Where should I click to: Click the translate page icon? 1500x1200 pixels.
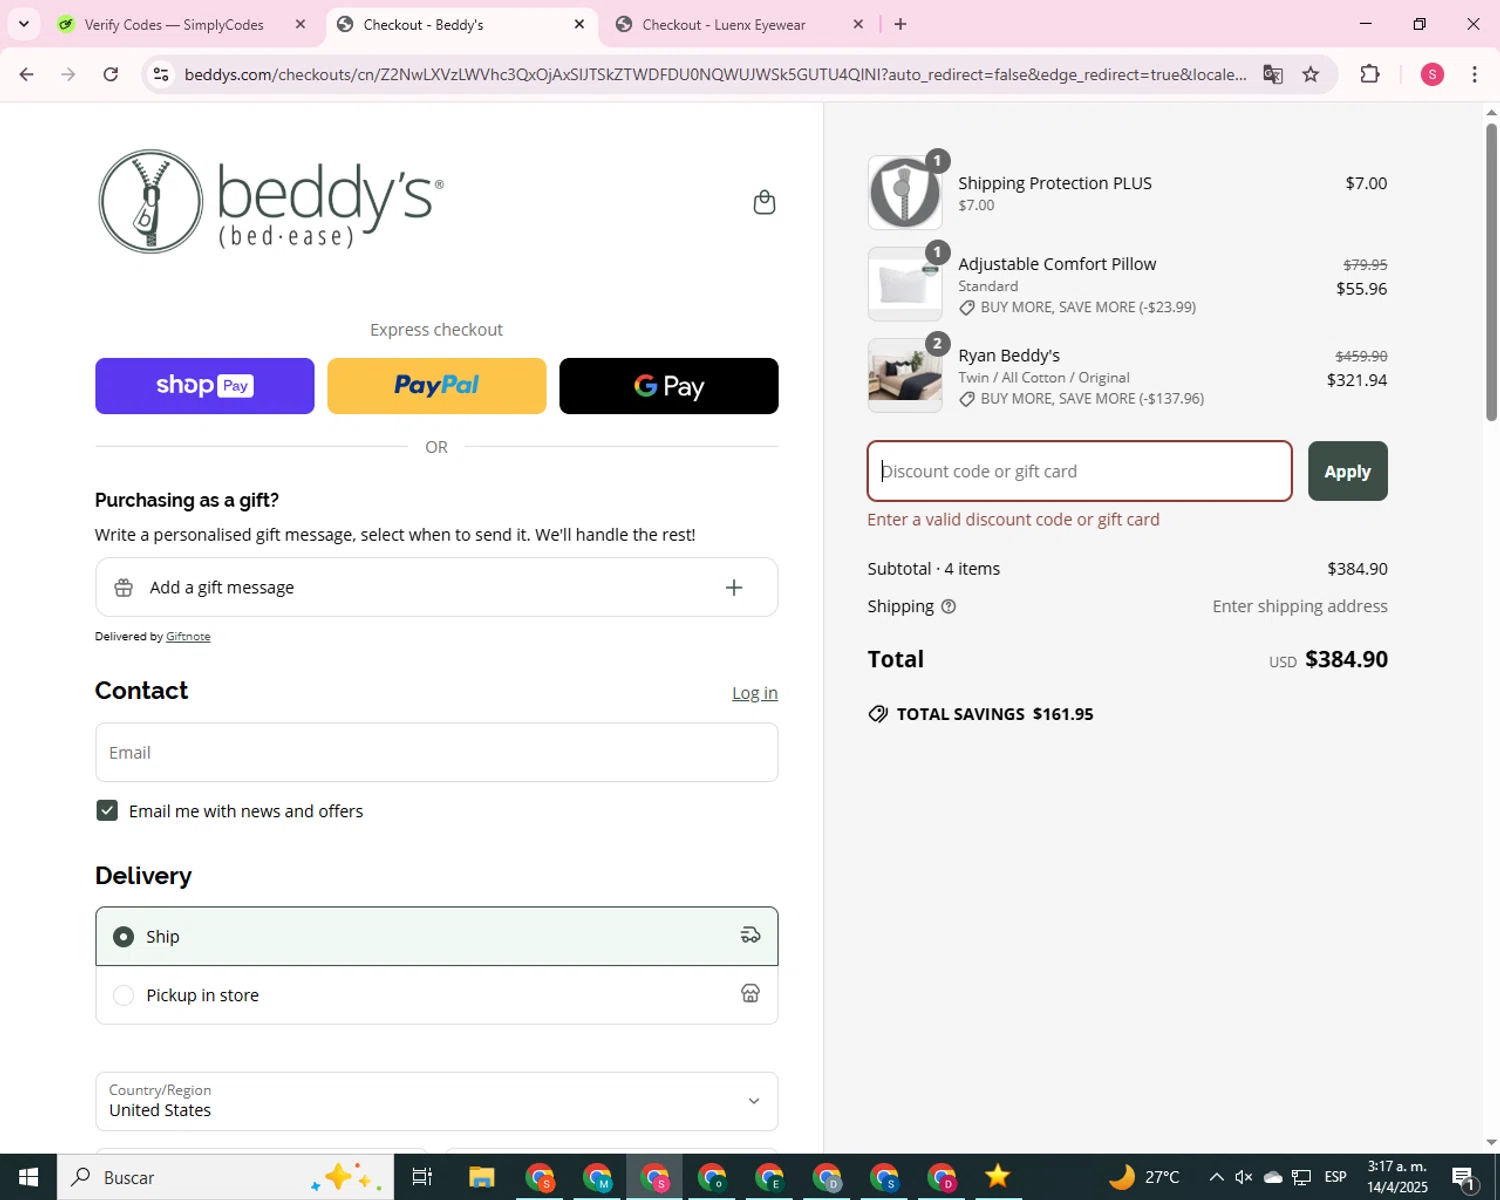(x=1273, y=74)
